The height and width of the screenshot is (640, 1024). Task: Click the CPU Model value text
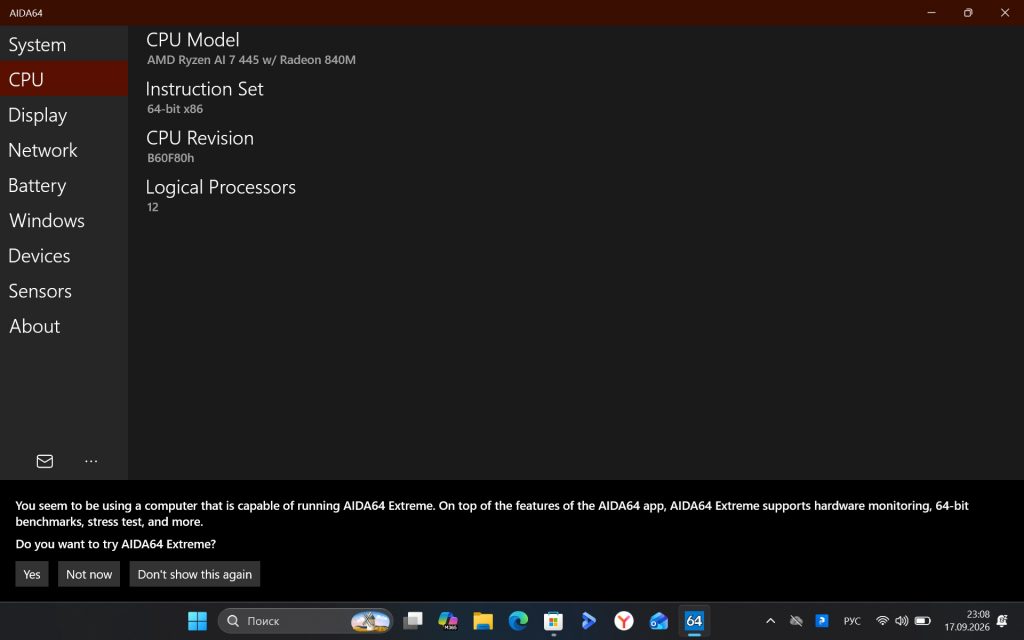point(251,60)
